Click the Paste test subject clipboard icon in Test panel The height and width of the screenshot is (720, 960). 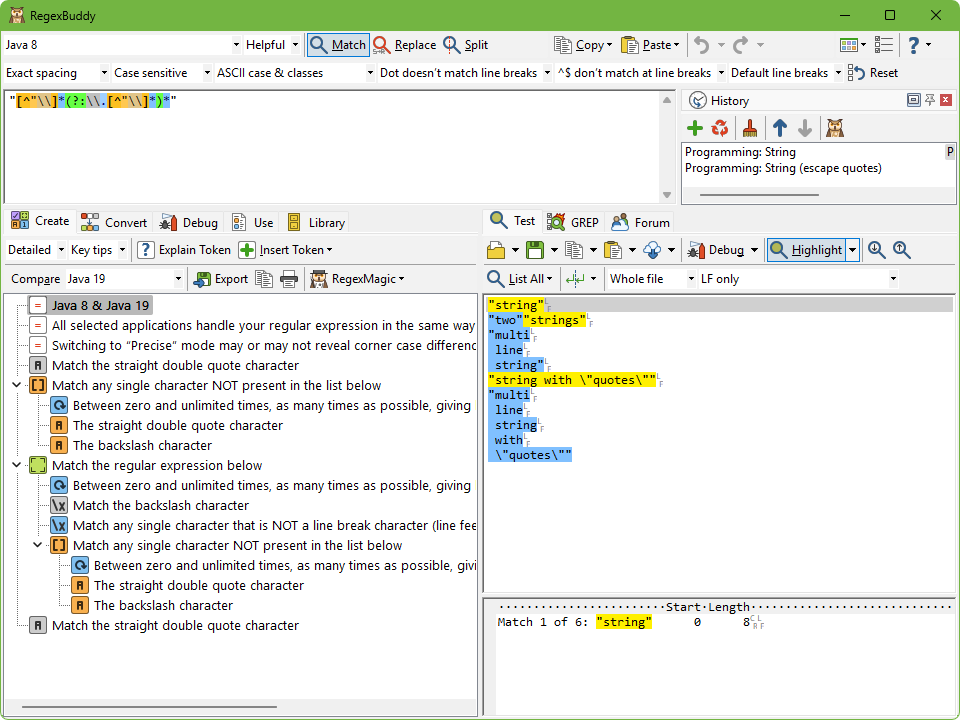tap(612, 250)
